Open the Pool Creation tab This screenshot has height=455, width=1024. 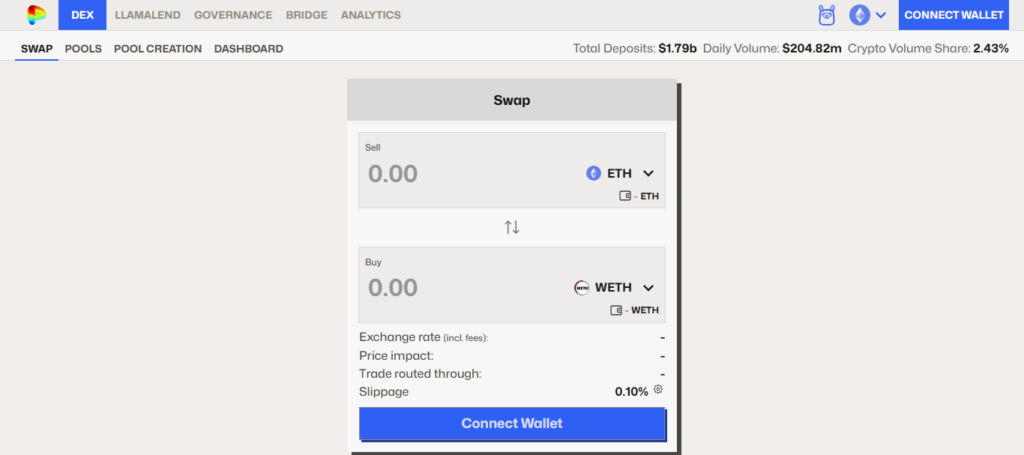pos(157,48)
